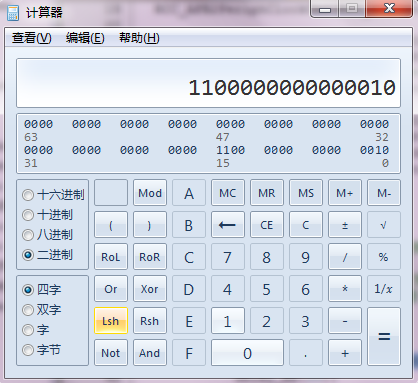Click the equals button
The image size is (418, 383).
click(x=384, y=337)
